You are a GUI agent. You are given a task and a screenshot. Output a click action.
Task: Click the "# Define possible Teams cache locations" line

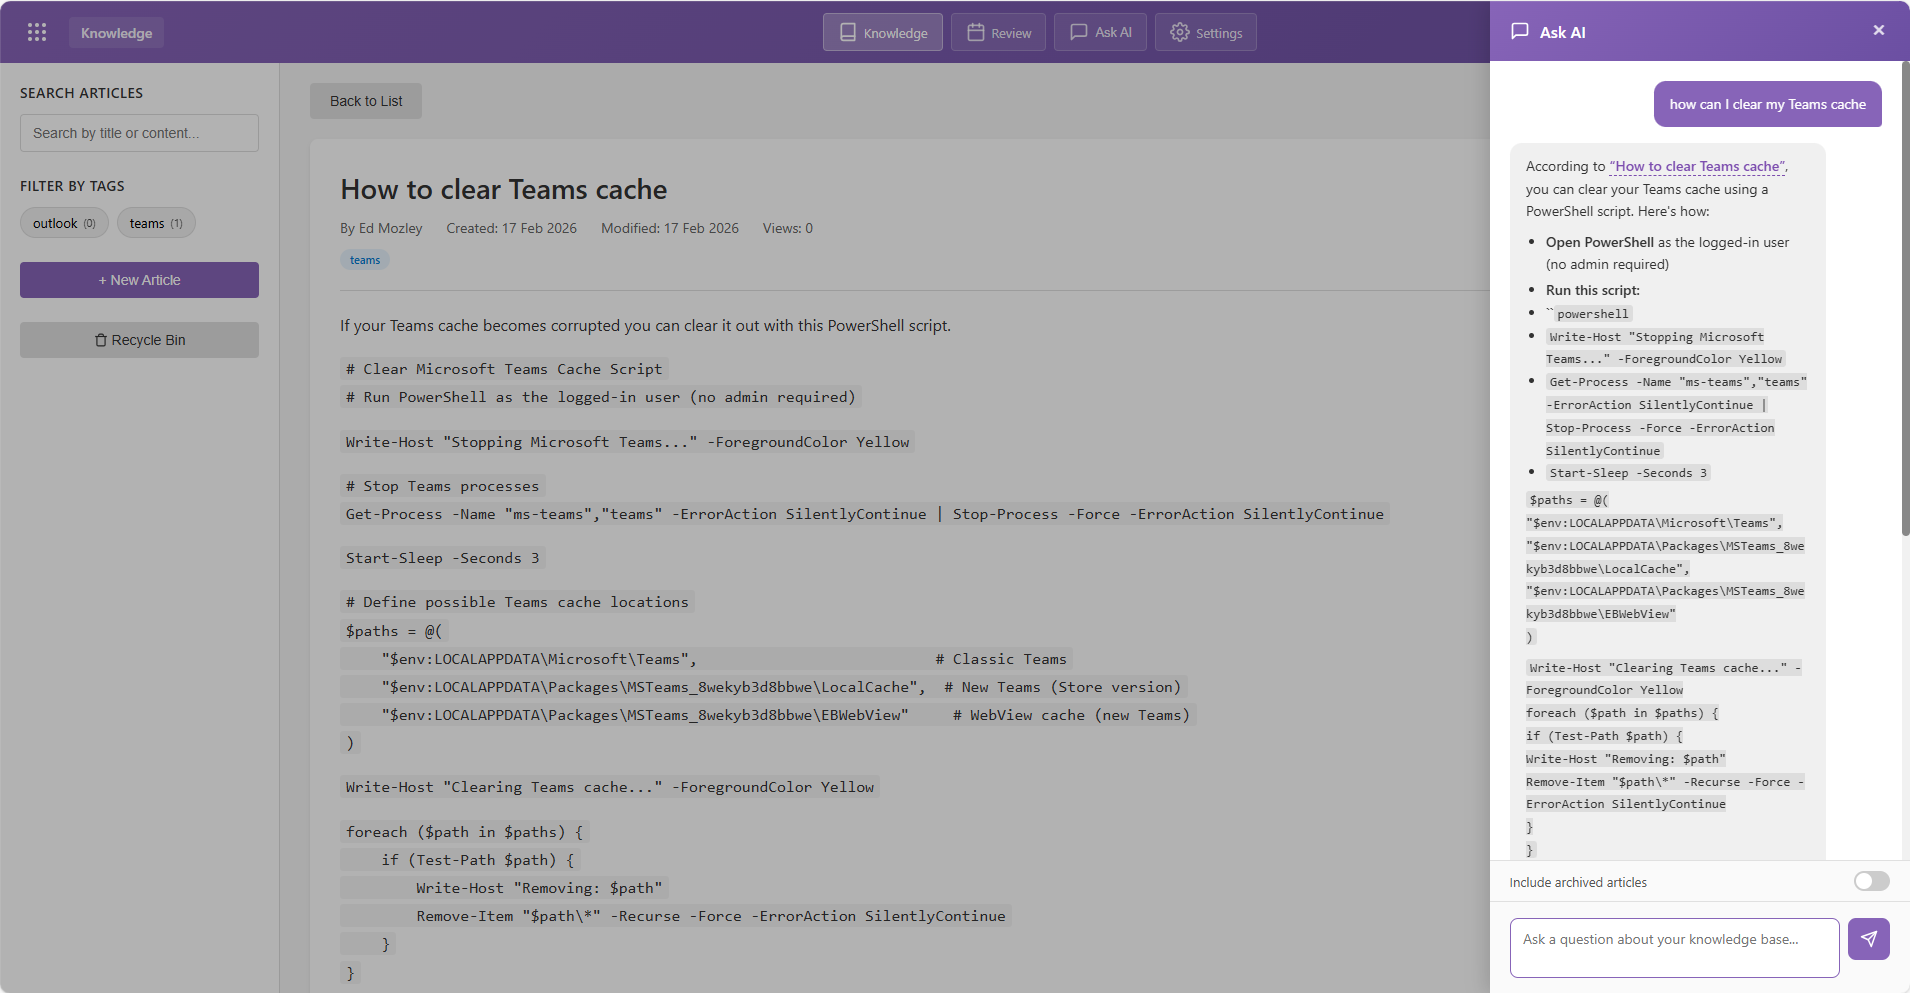pos(517,602)
